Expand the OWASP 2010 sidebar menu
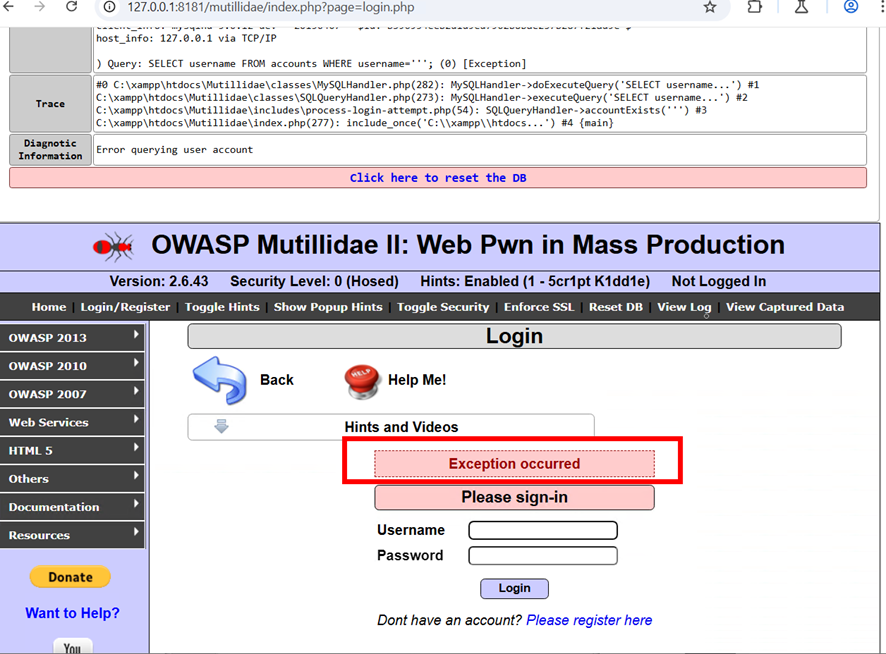The image size is (886, 654). pyautogui.click(x=72, y=366)
